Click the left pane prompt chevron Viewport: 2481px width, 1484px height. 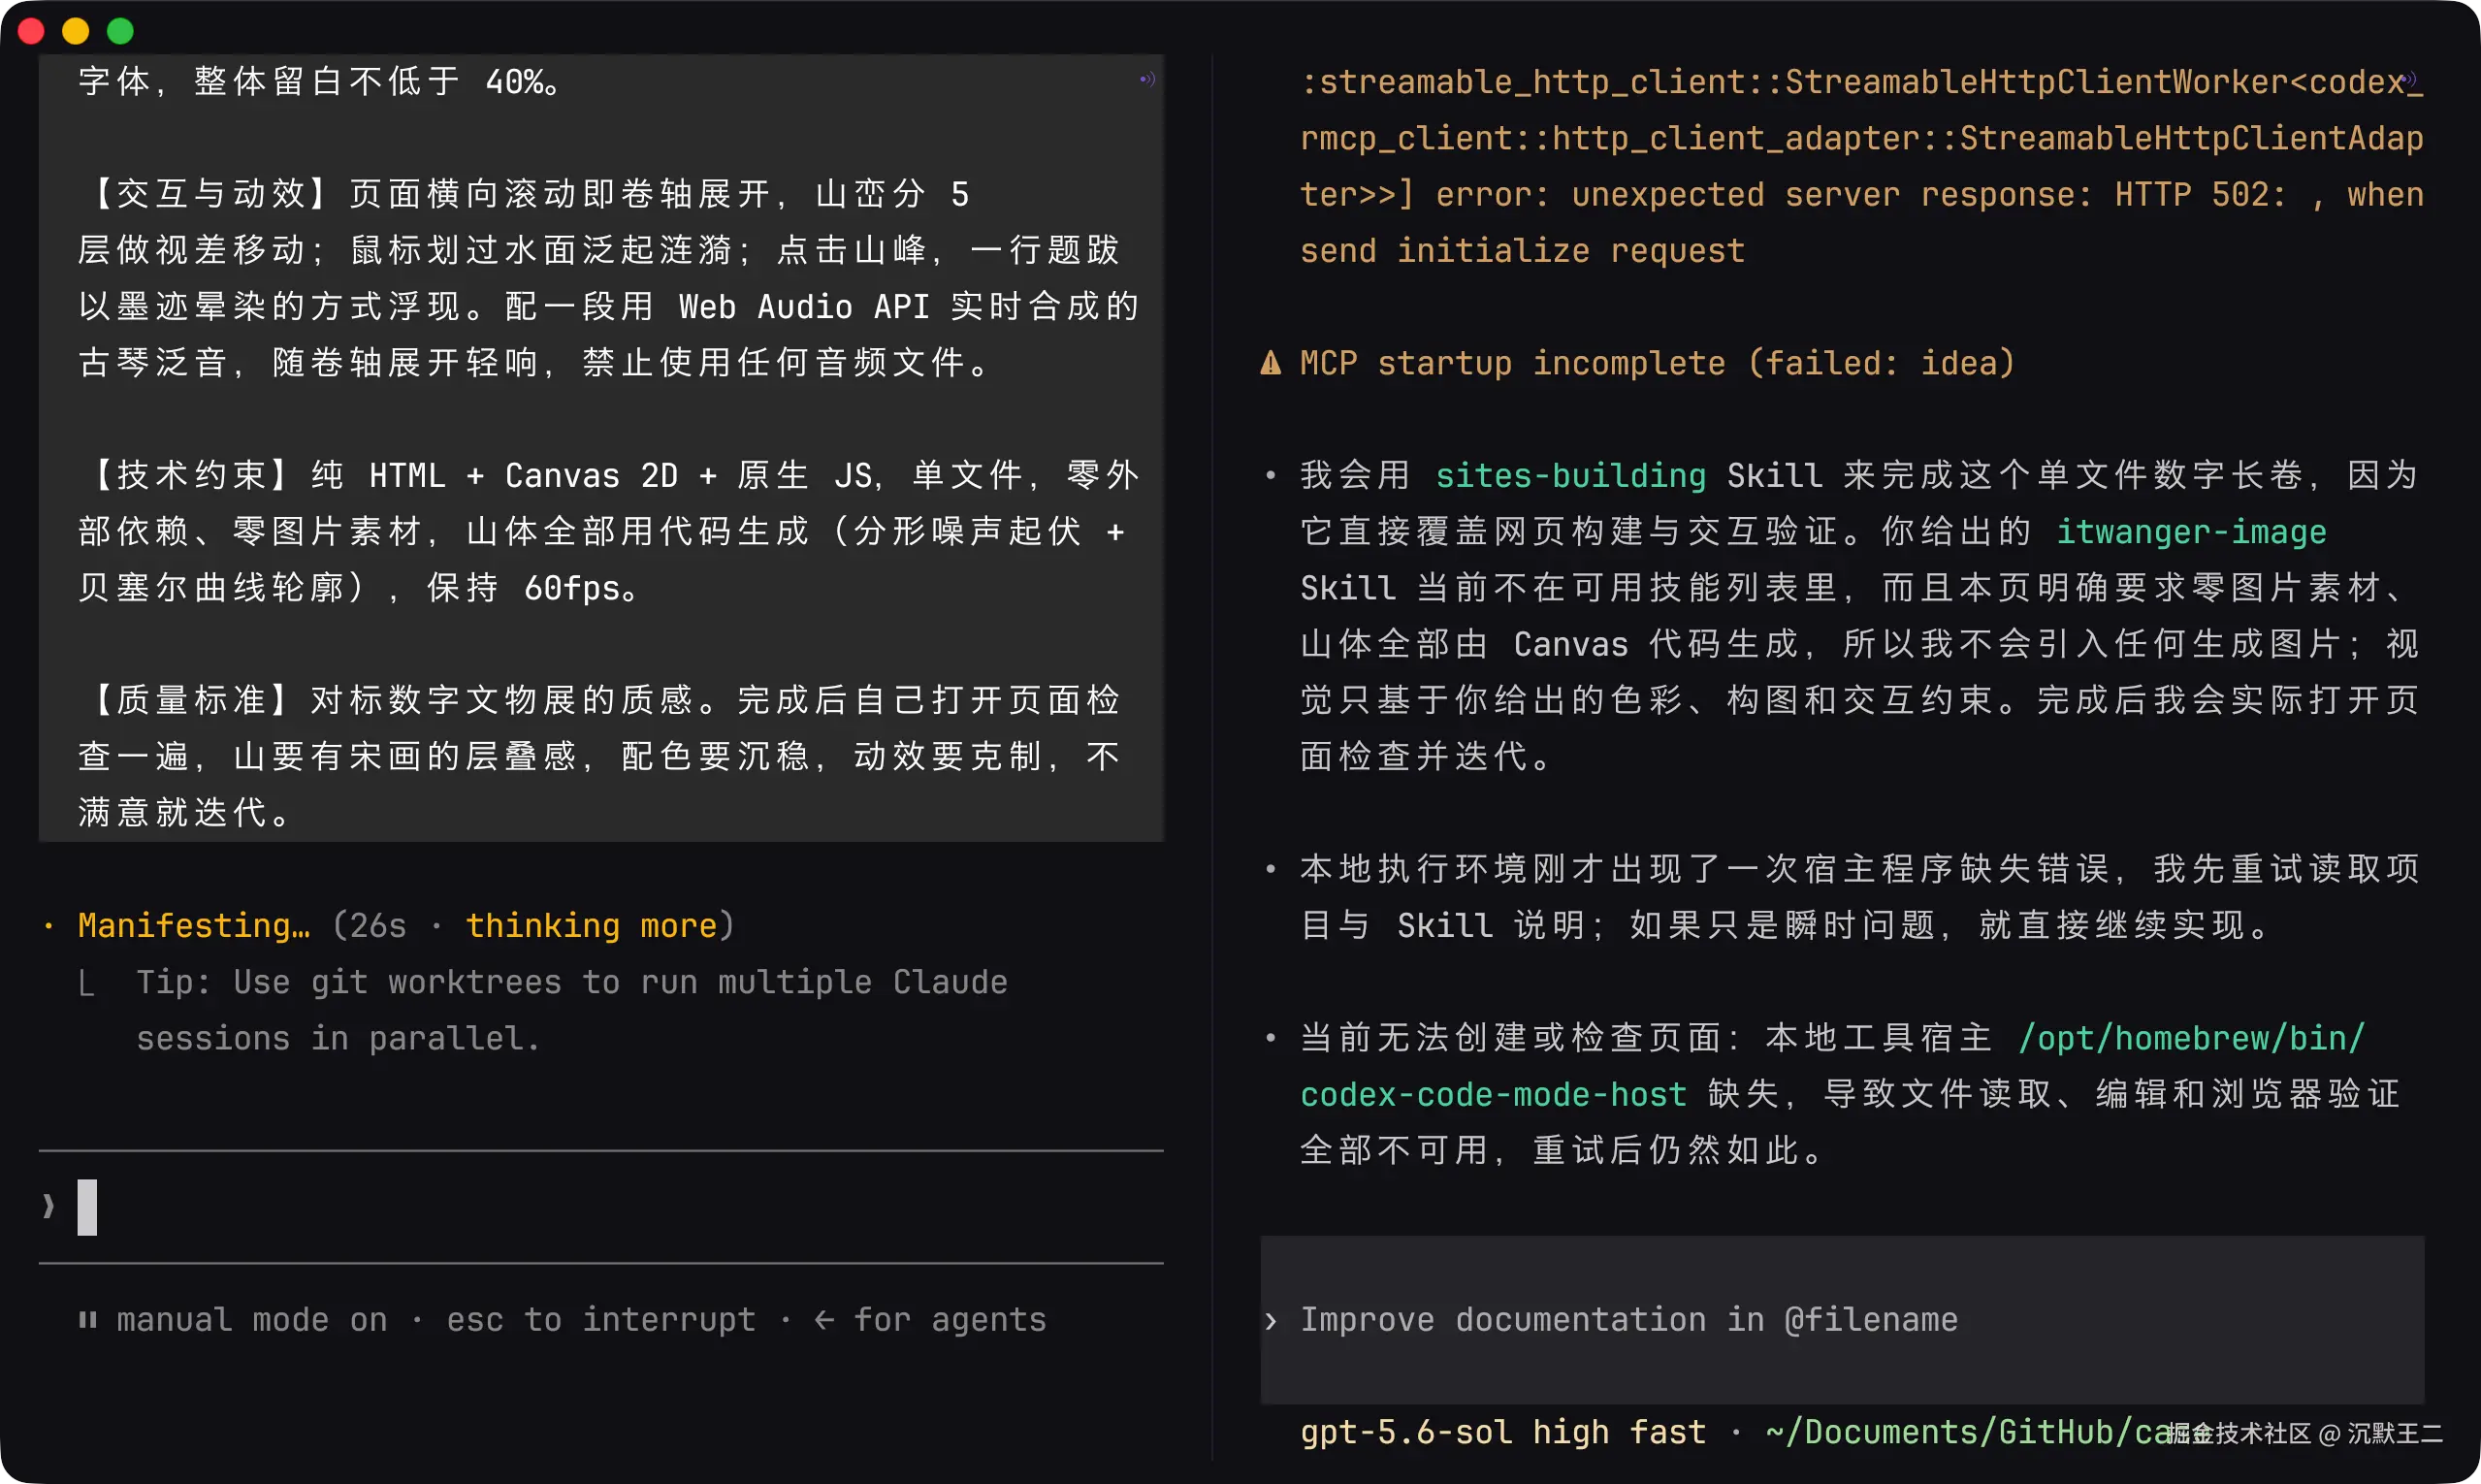[x=48, y=1206]
